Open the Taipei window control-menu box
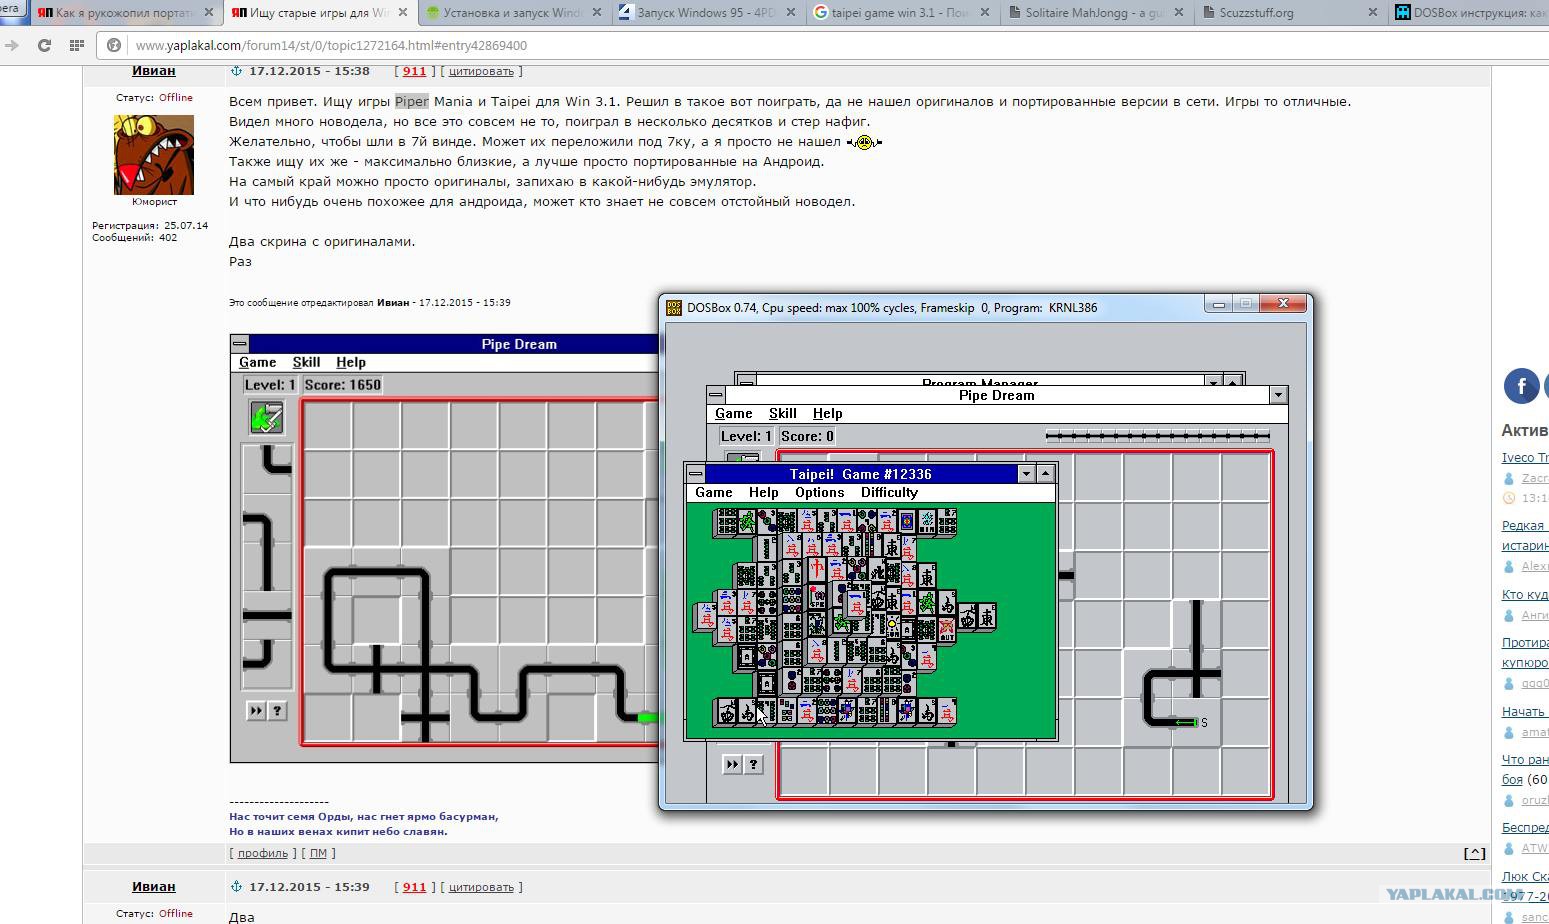This screenshot has height=924, width=1549. 696,474
